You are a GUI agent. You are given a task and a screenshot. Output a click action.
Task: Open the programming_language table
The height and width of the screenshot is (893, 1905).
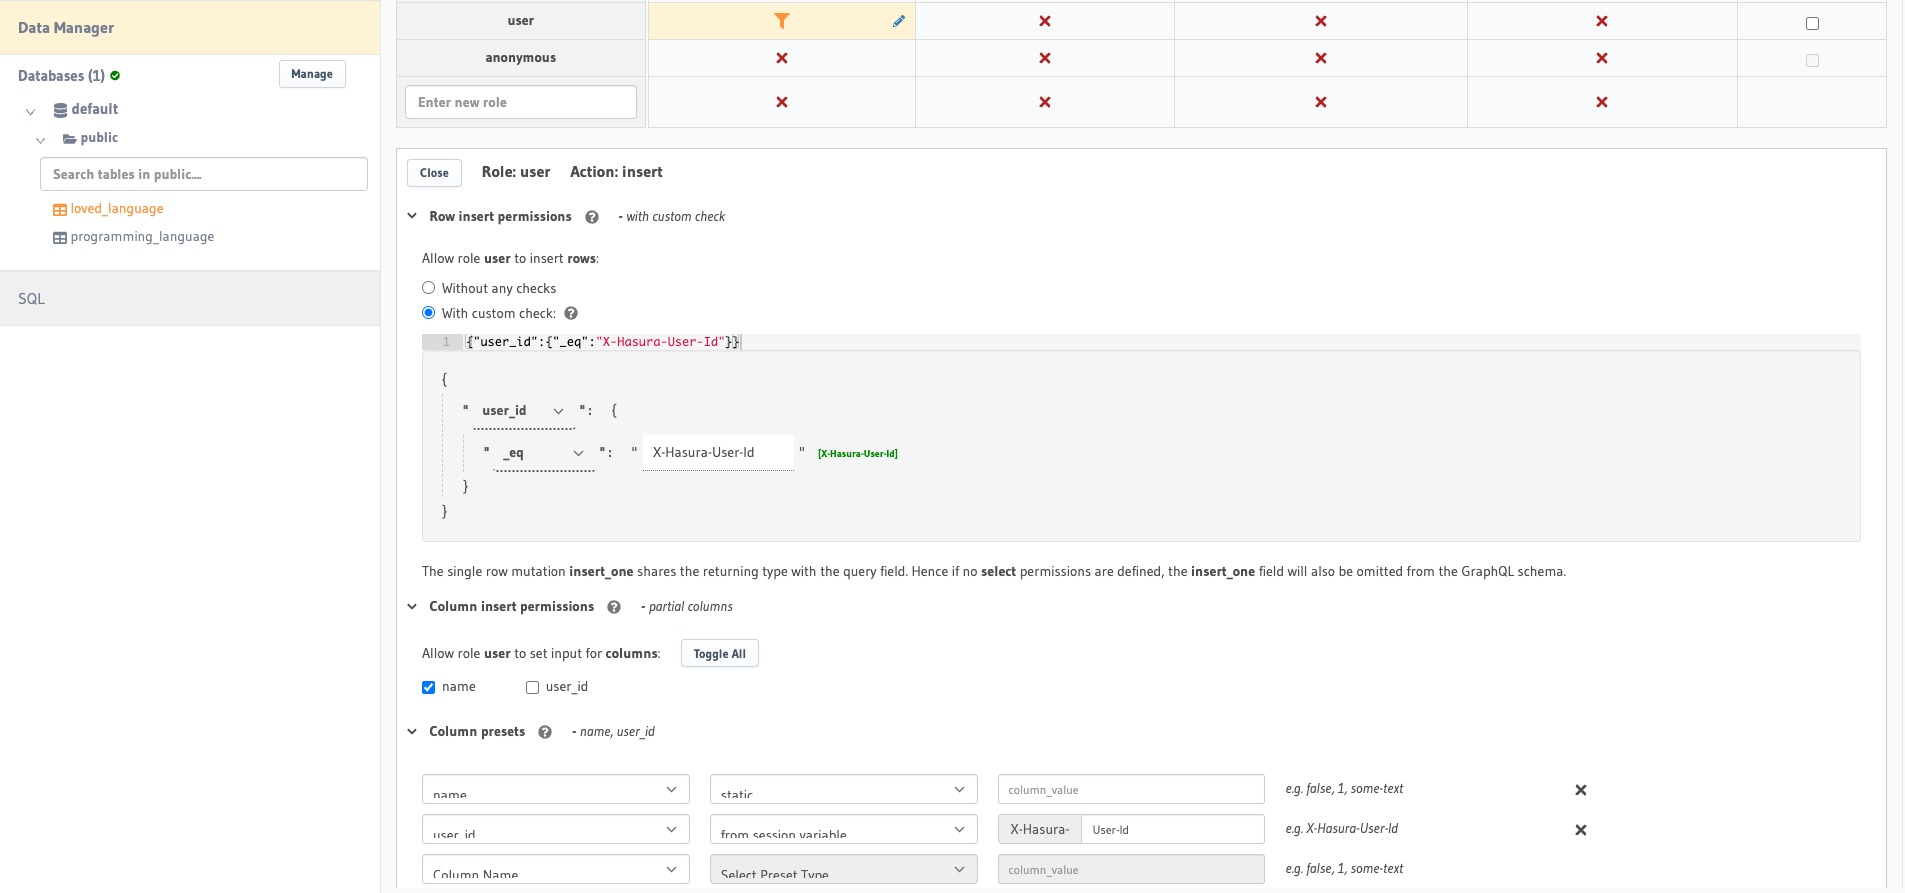click(142, 237)
